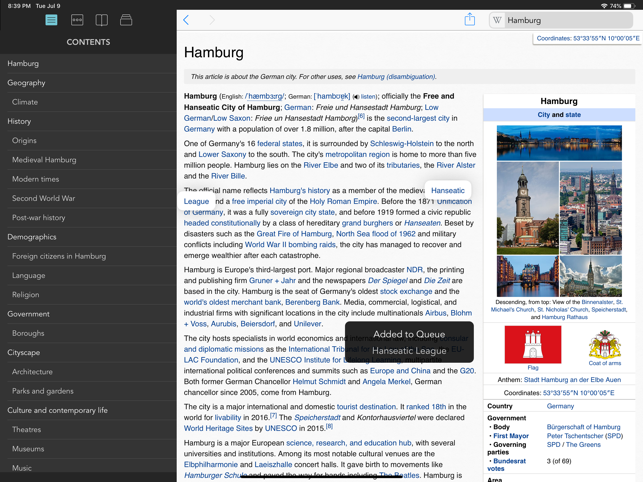Select Origins in the Contents list
The image size is (643, 482).
point(88,141)
